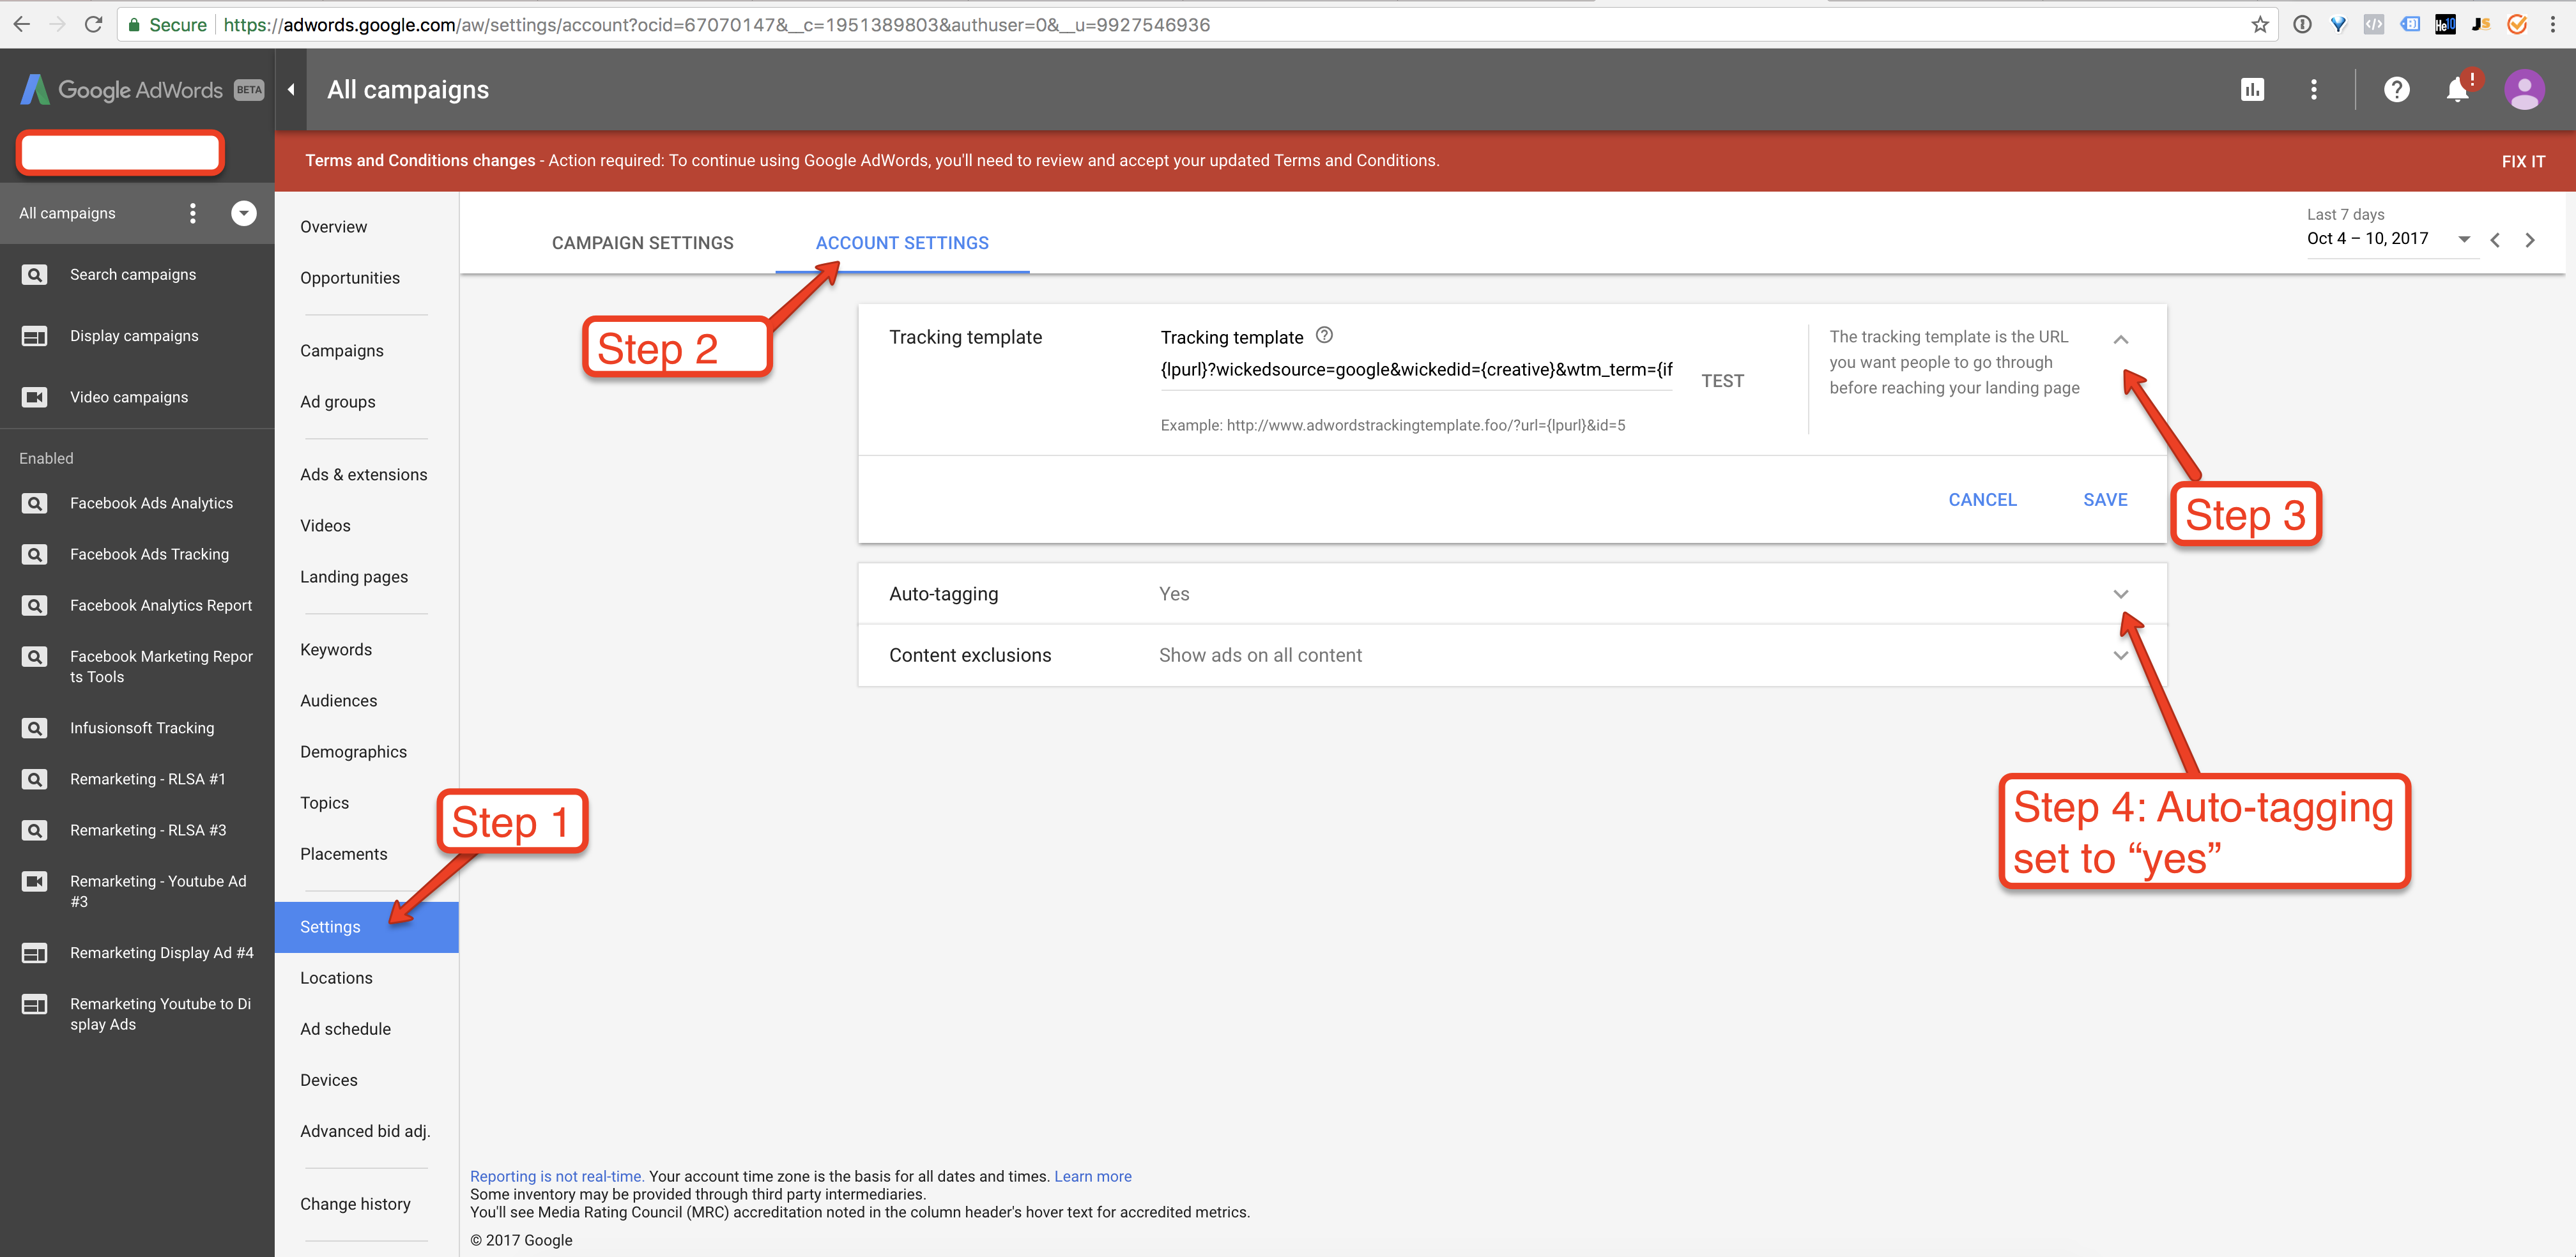Collapse the Tracking template section chevron

(2121, 340)
